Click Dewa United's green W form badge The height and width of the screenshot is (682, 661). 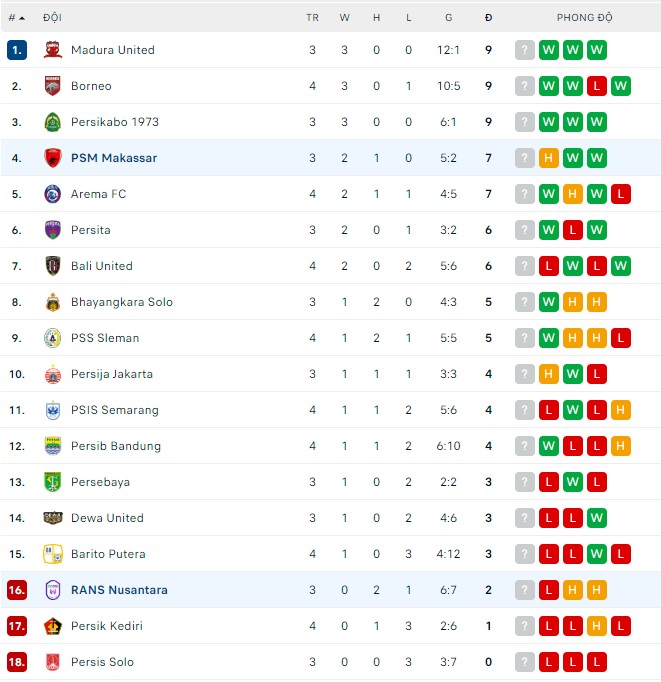(597, 518)
